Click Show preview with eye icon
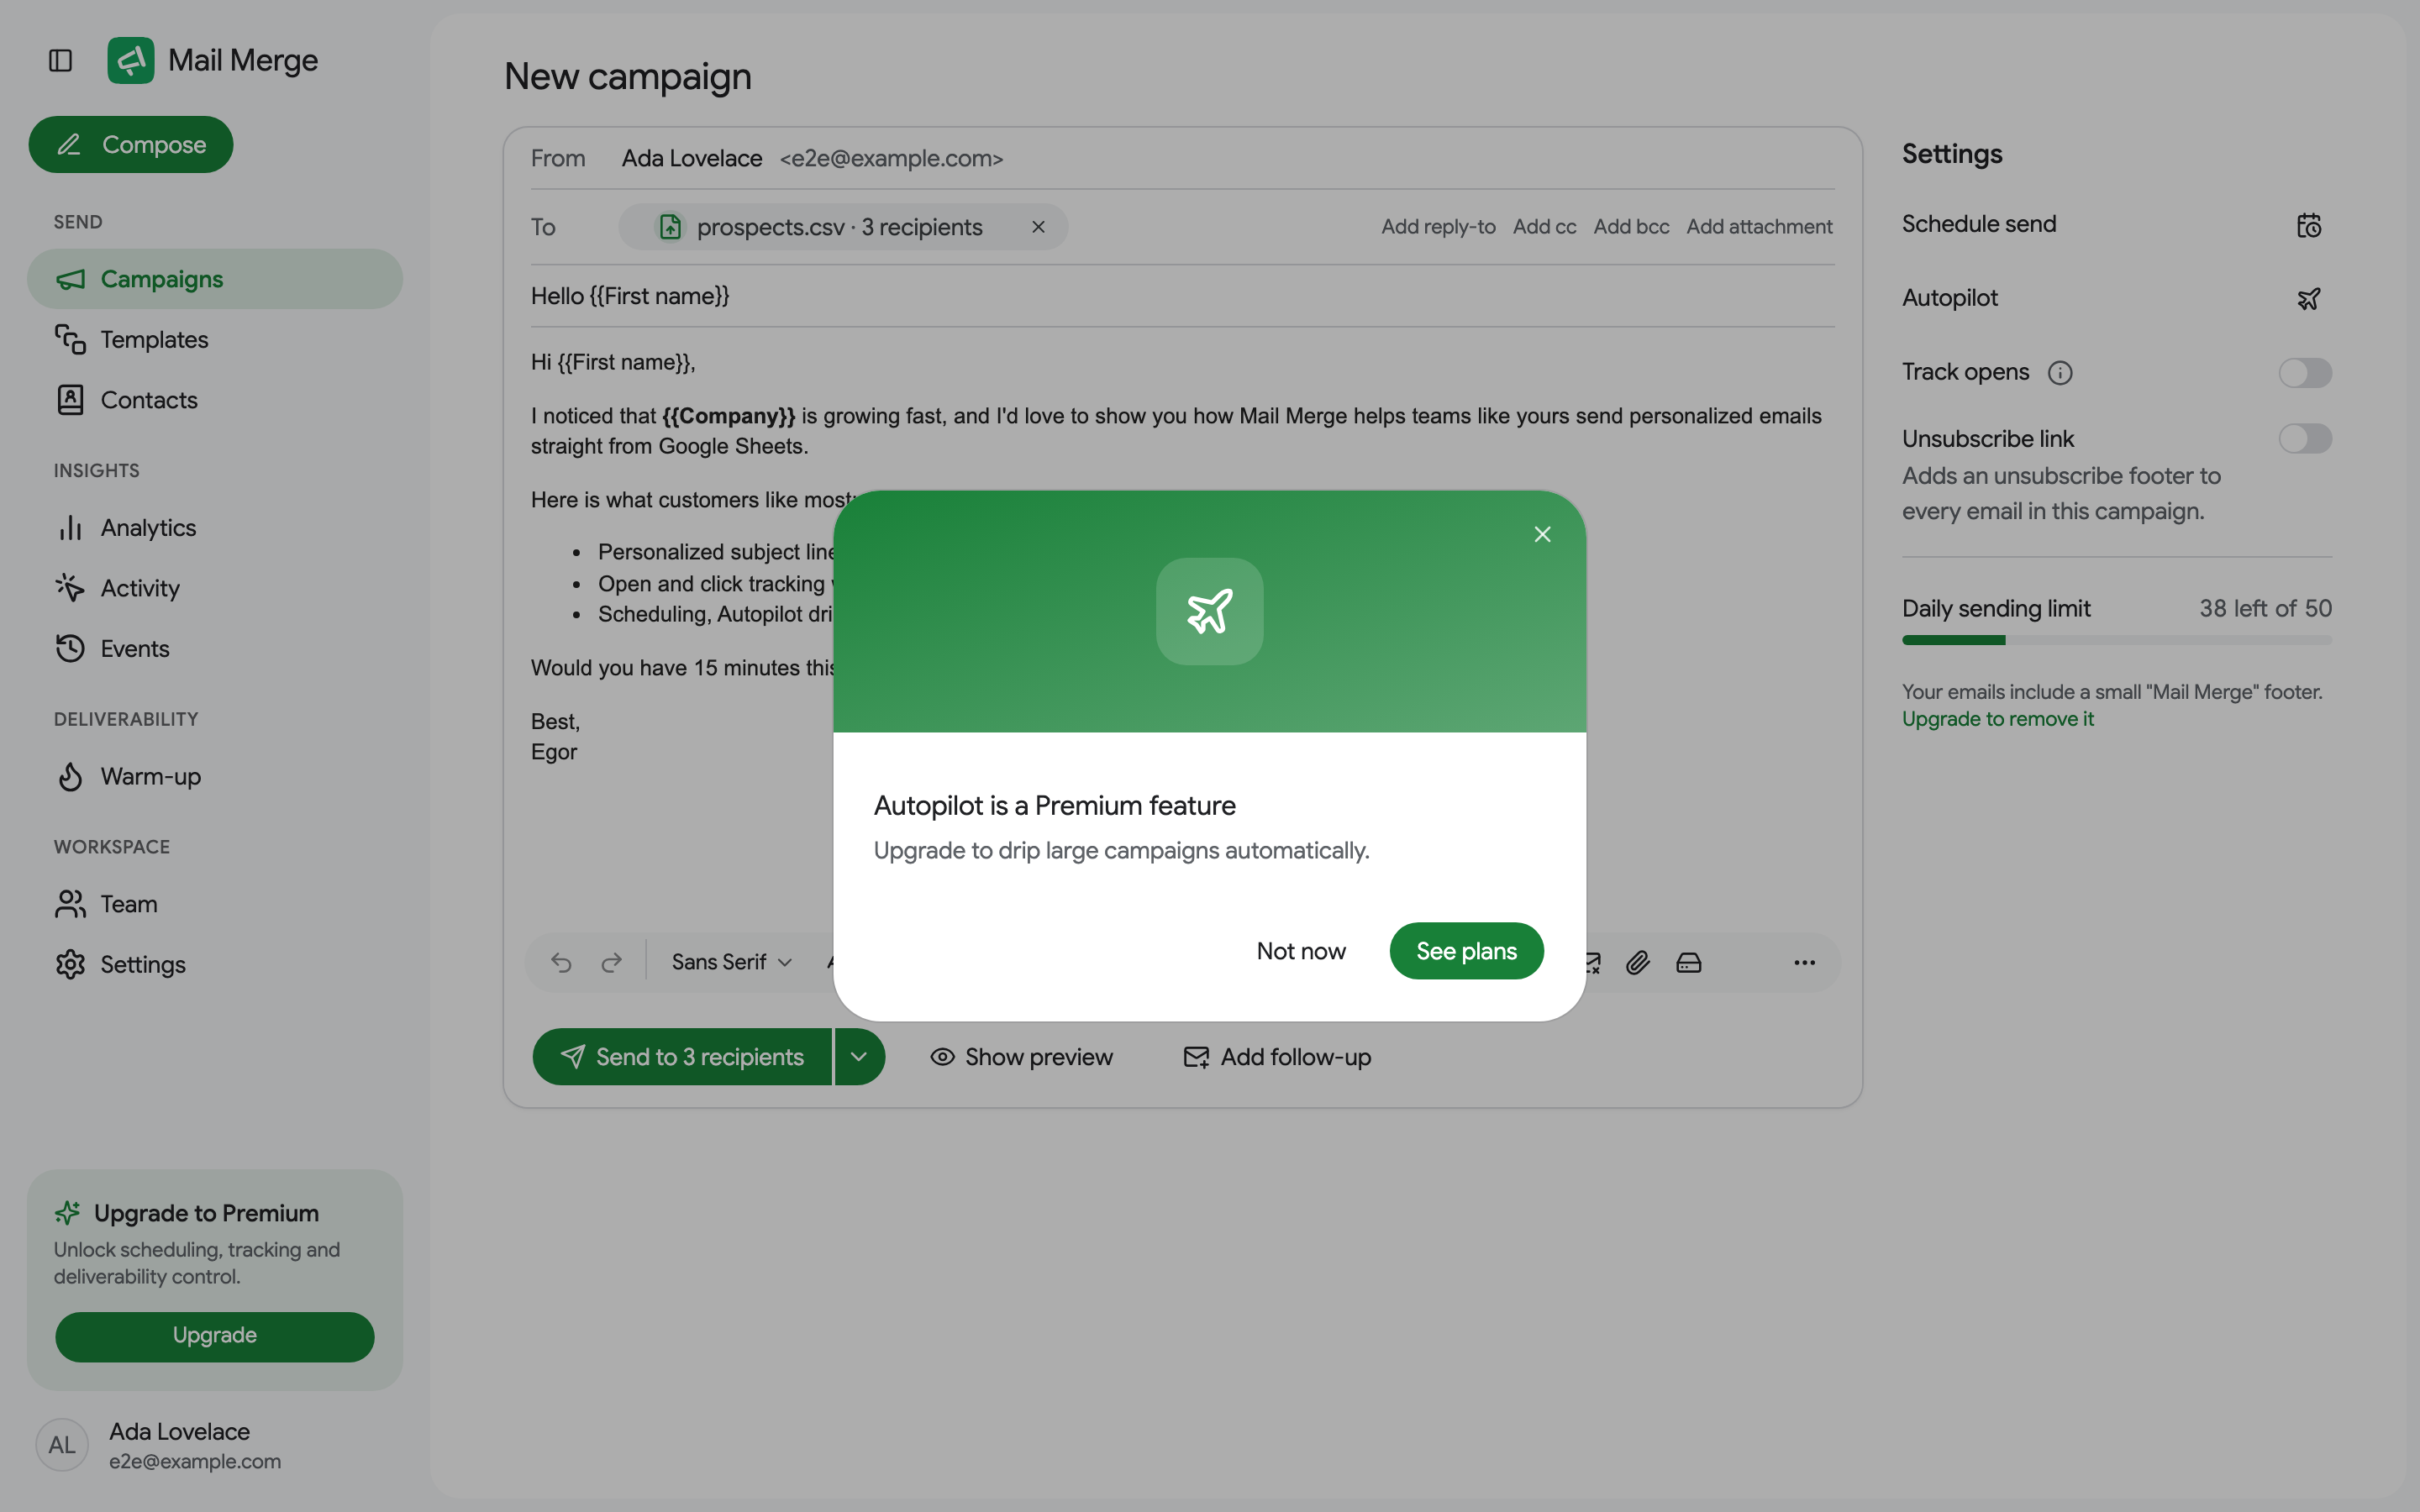The height and width of the screenshot is (1512, 2420). 1021,1057
